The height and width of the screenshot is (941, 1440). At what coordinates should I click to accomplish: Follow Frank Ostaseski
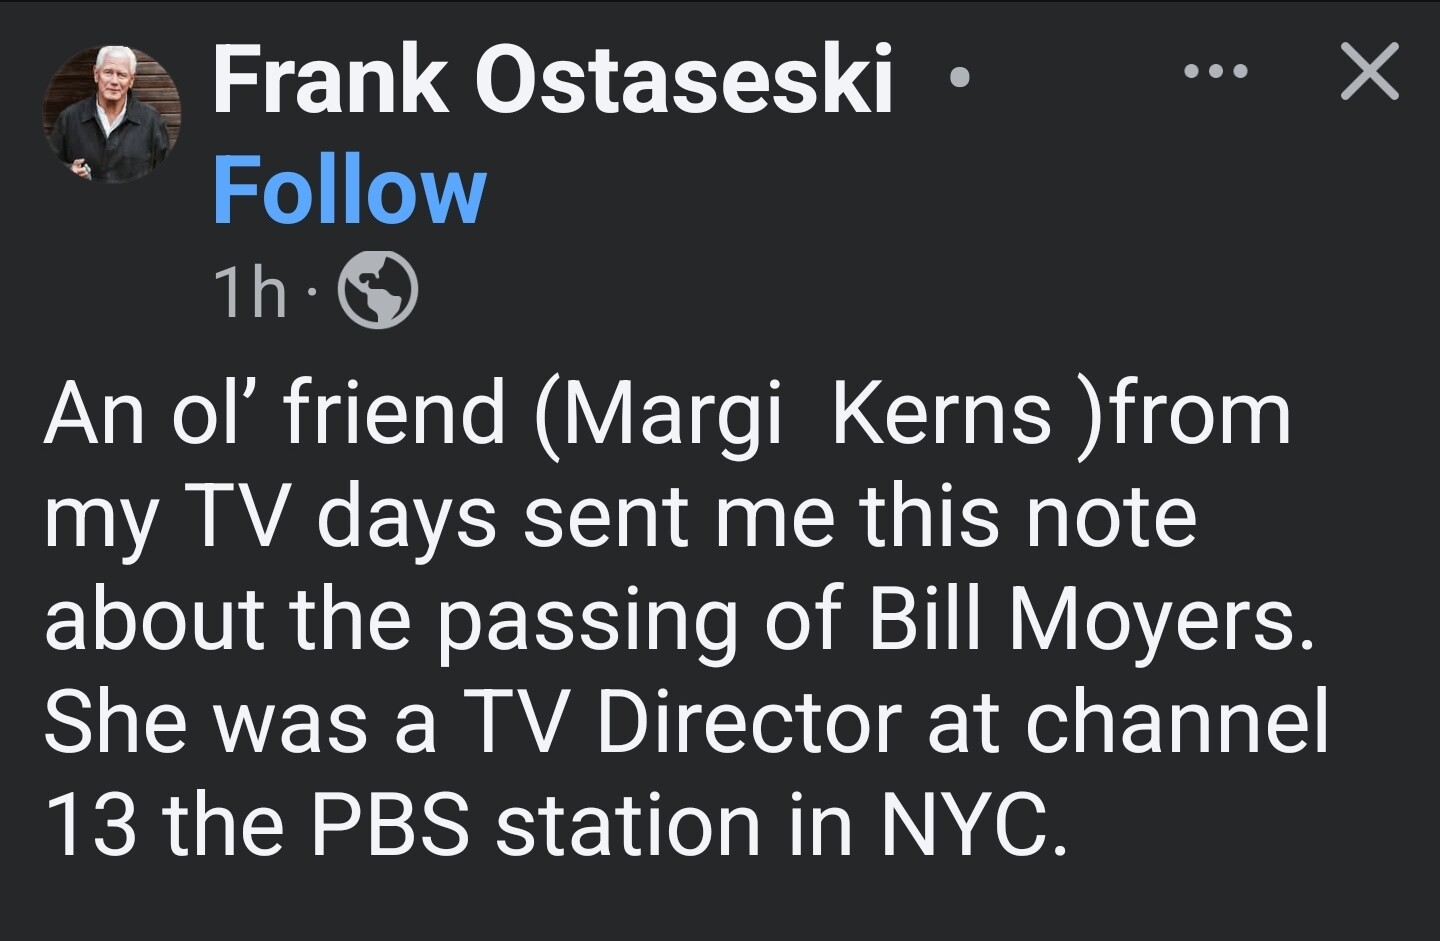[349, 190]
